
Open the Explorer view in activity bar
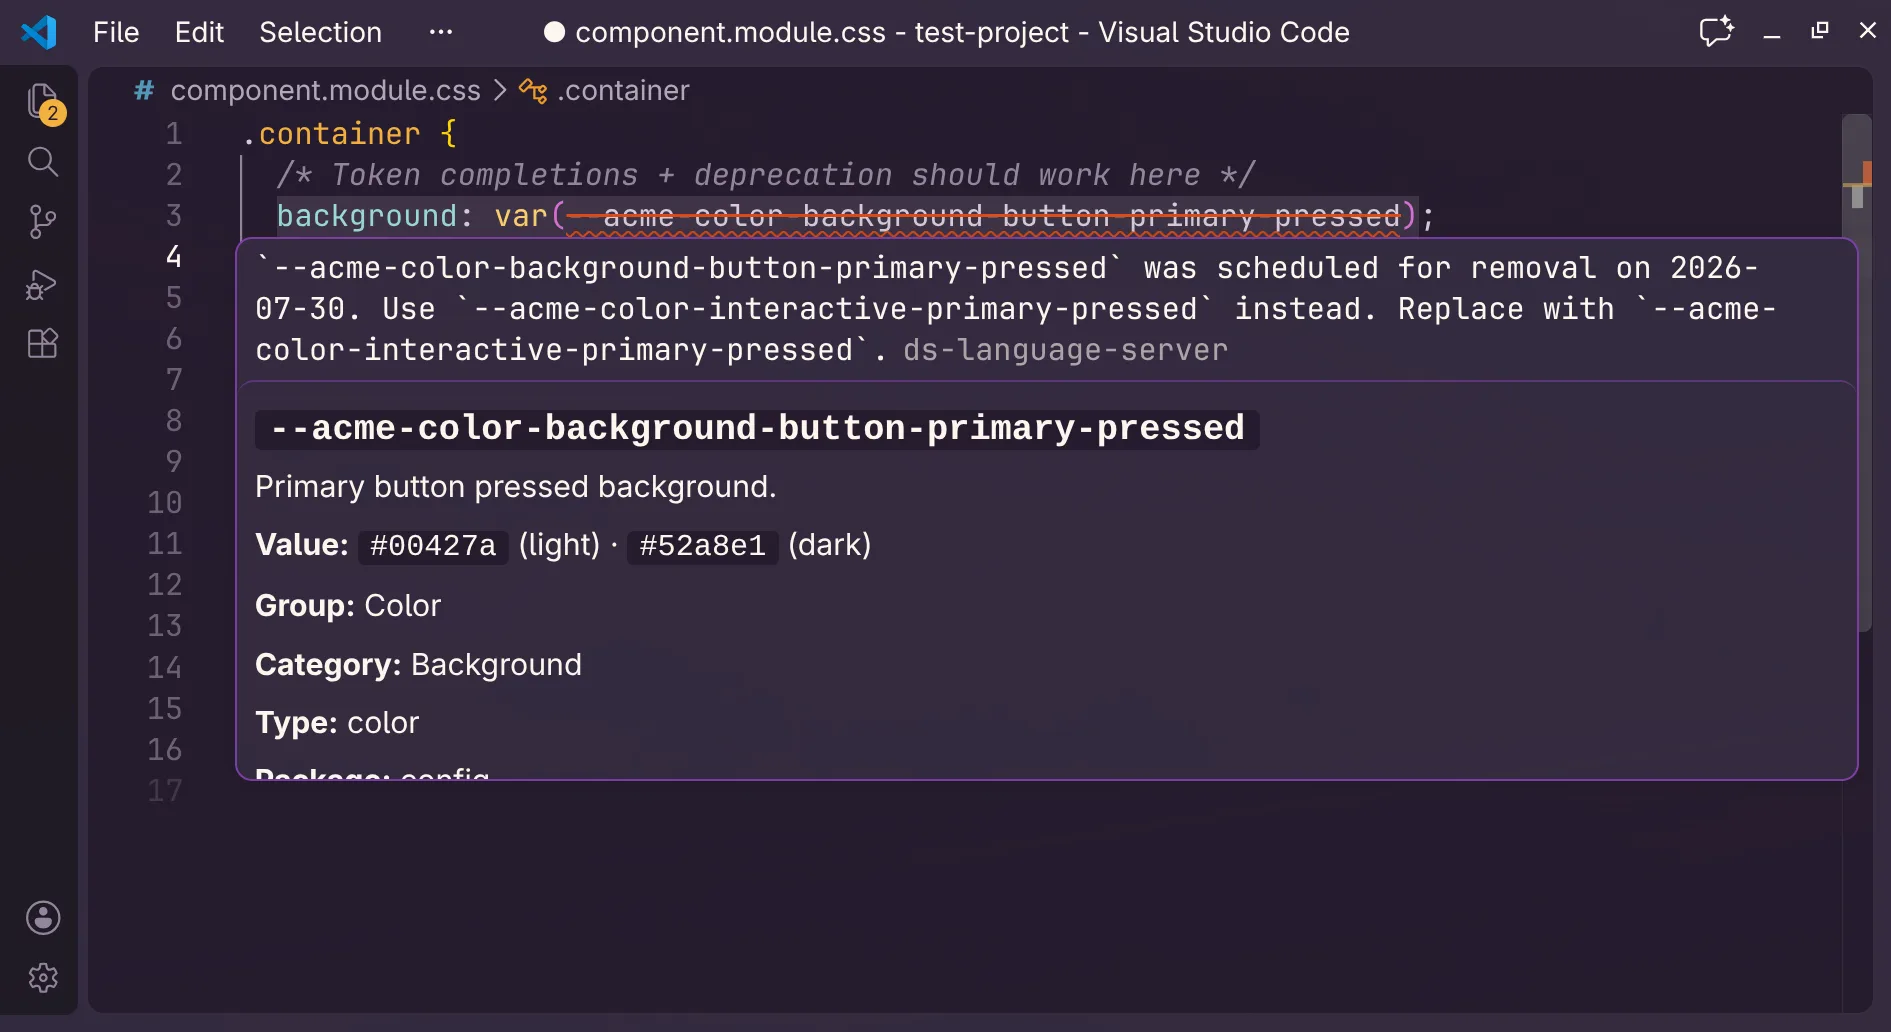[43, 102]
